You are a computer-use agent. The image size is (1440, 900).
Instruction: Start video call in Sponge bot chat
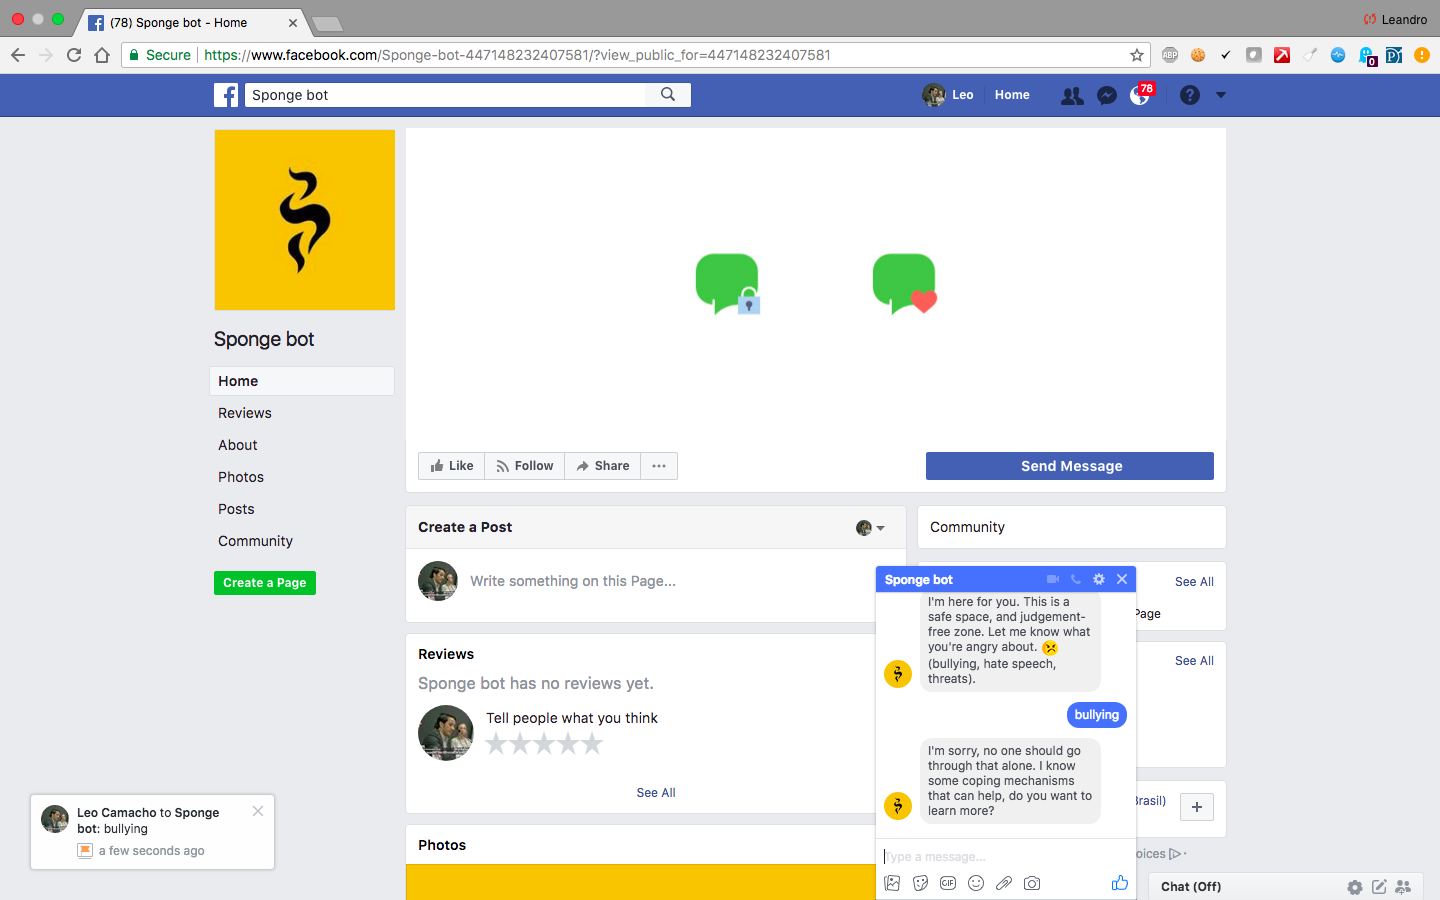pos(1052,579)
